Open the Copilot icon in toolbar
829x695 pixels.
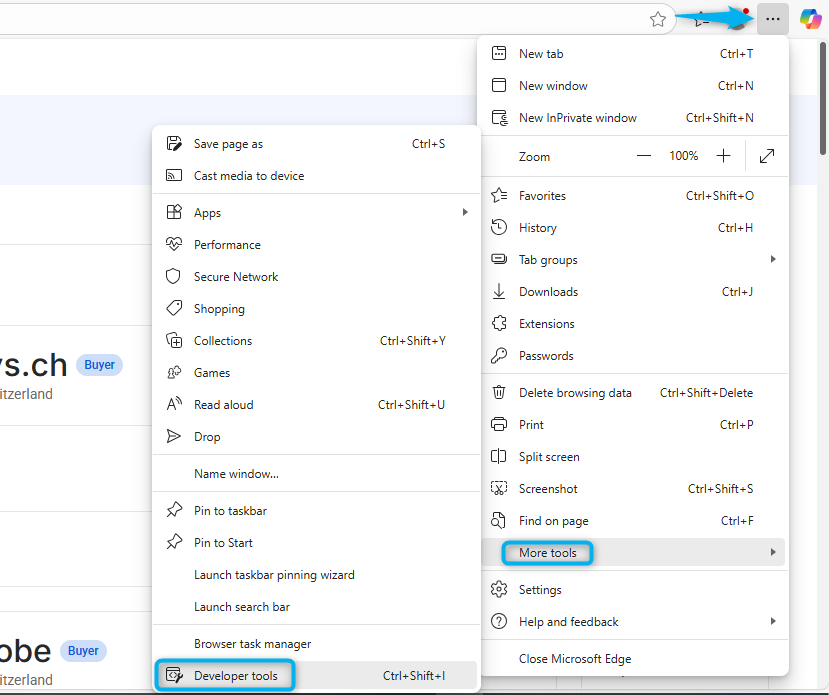tap(810, 19)
